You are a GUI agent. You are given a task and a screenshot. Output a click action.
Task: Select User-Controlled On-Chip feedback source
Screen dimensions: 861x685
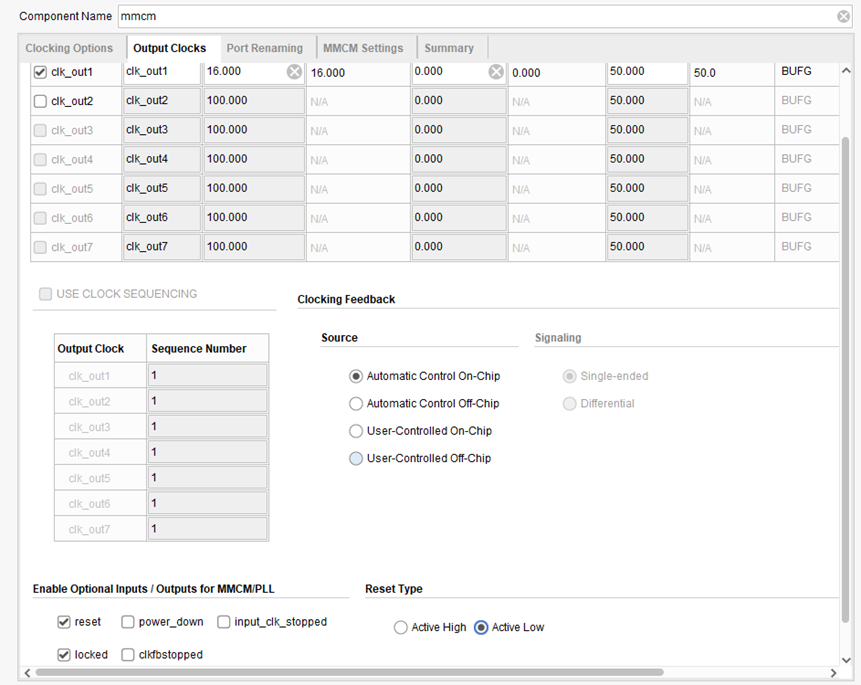356,431
